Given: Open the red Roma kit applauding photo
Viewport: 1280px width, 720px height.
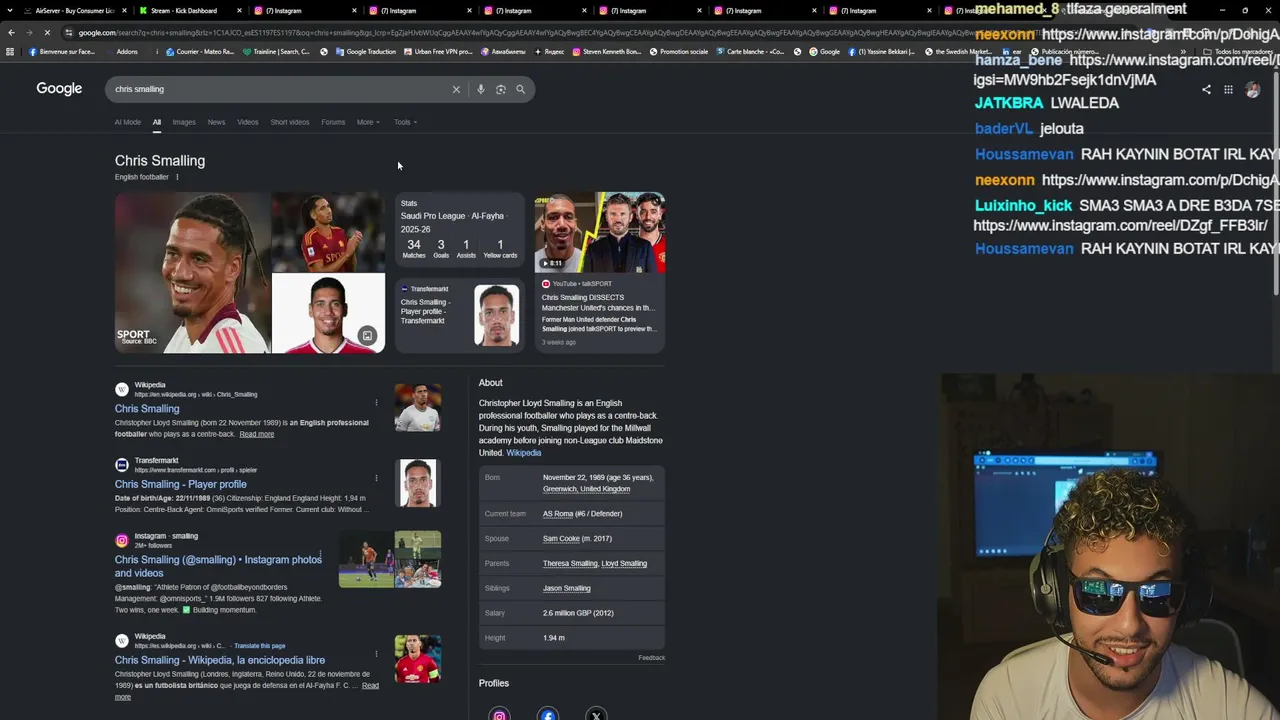Looking at the screenshot, I should (x=328, y=232).
